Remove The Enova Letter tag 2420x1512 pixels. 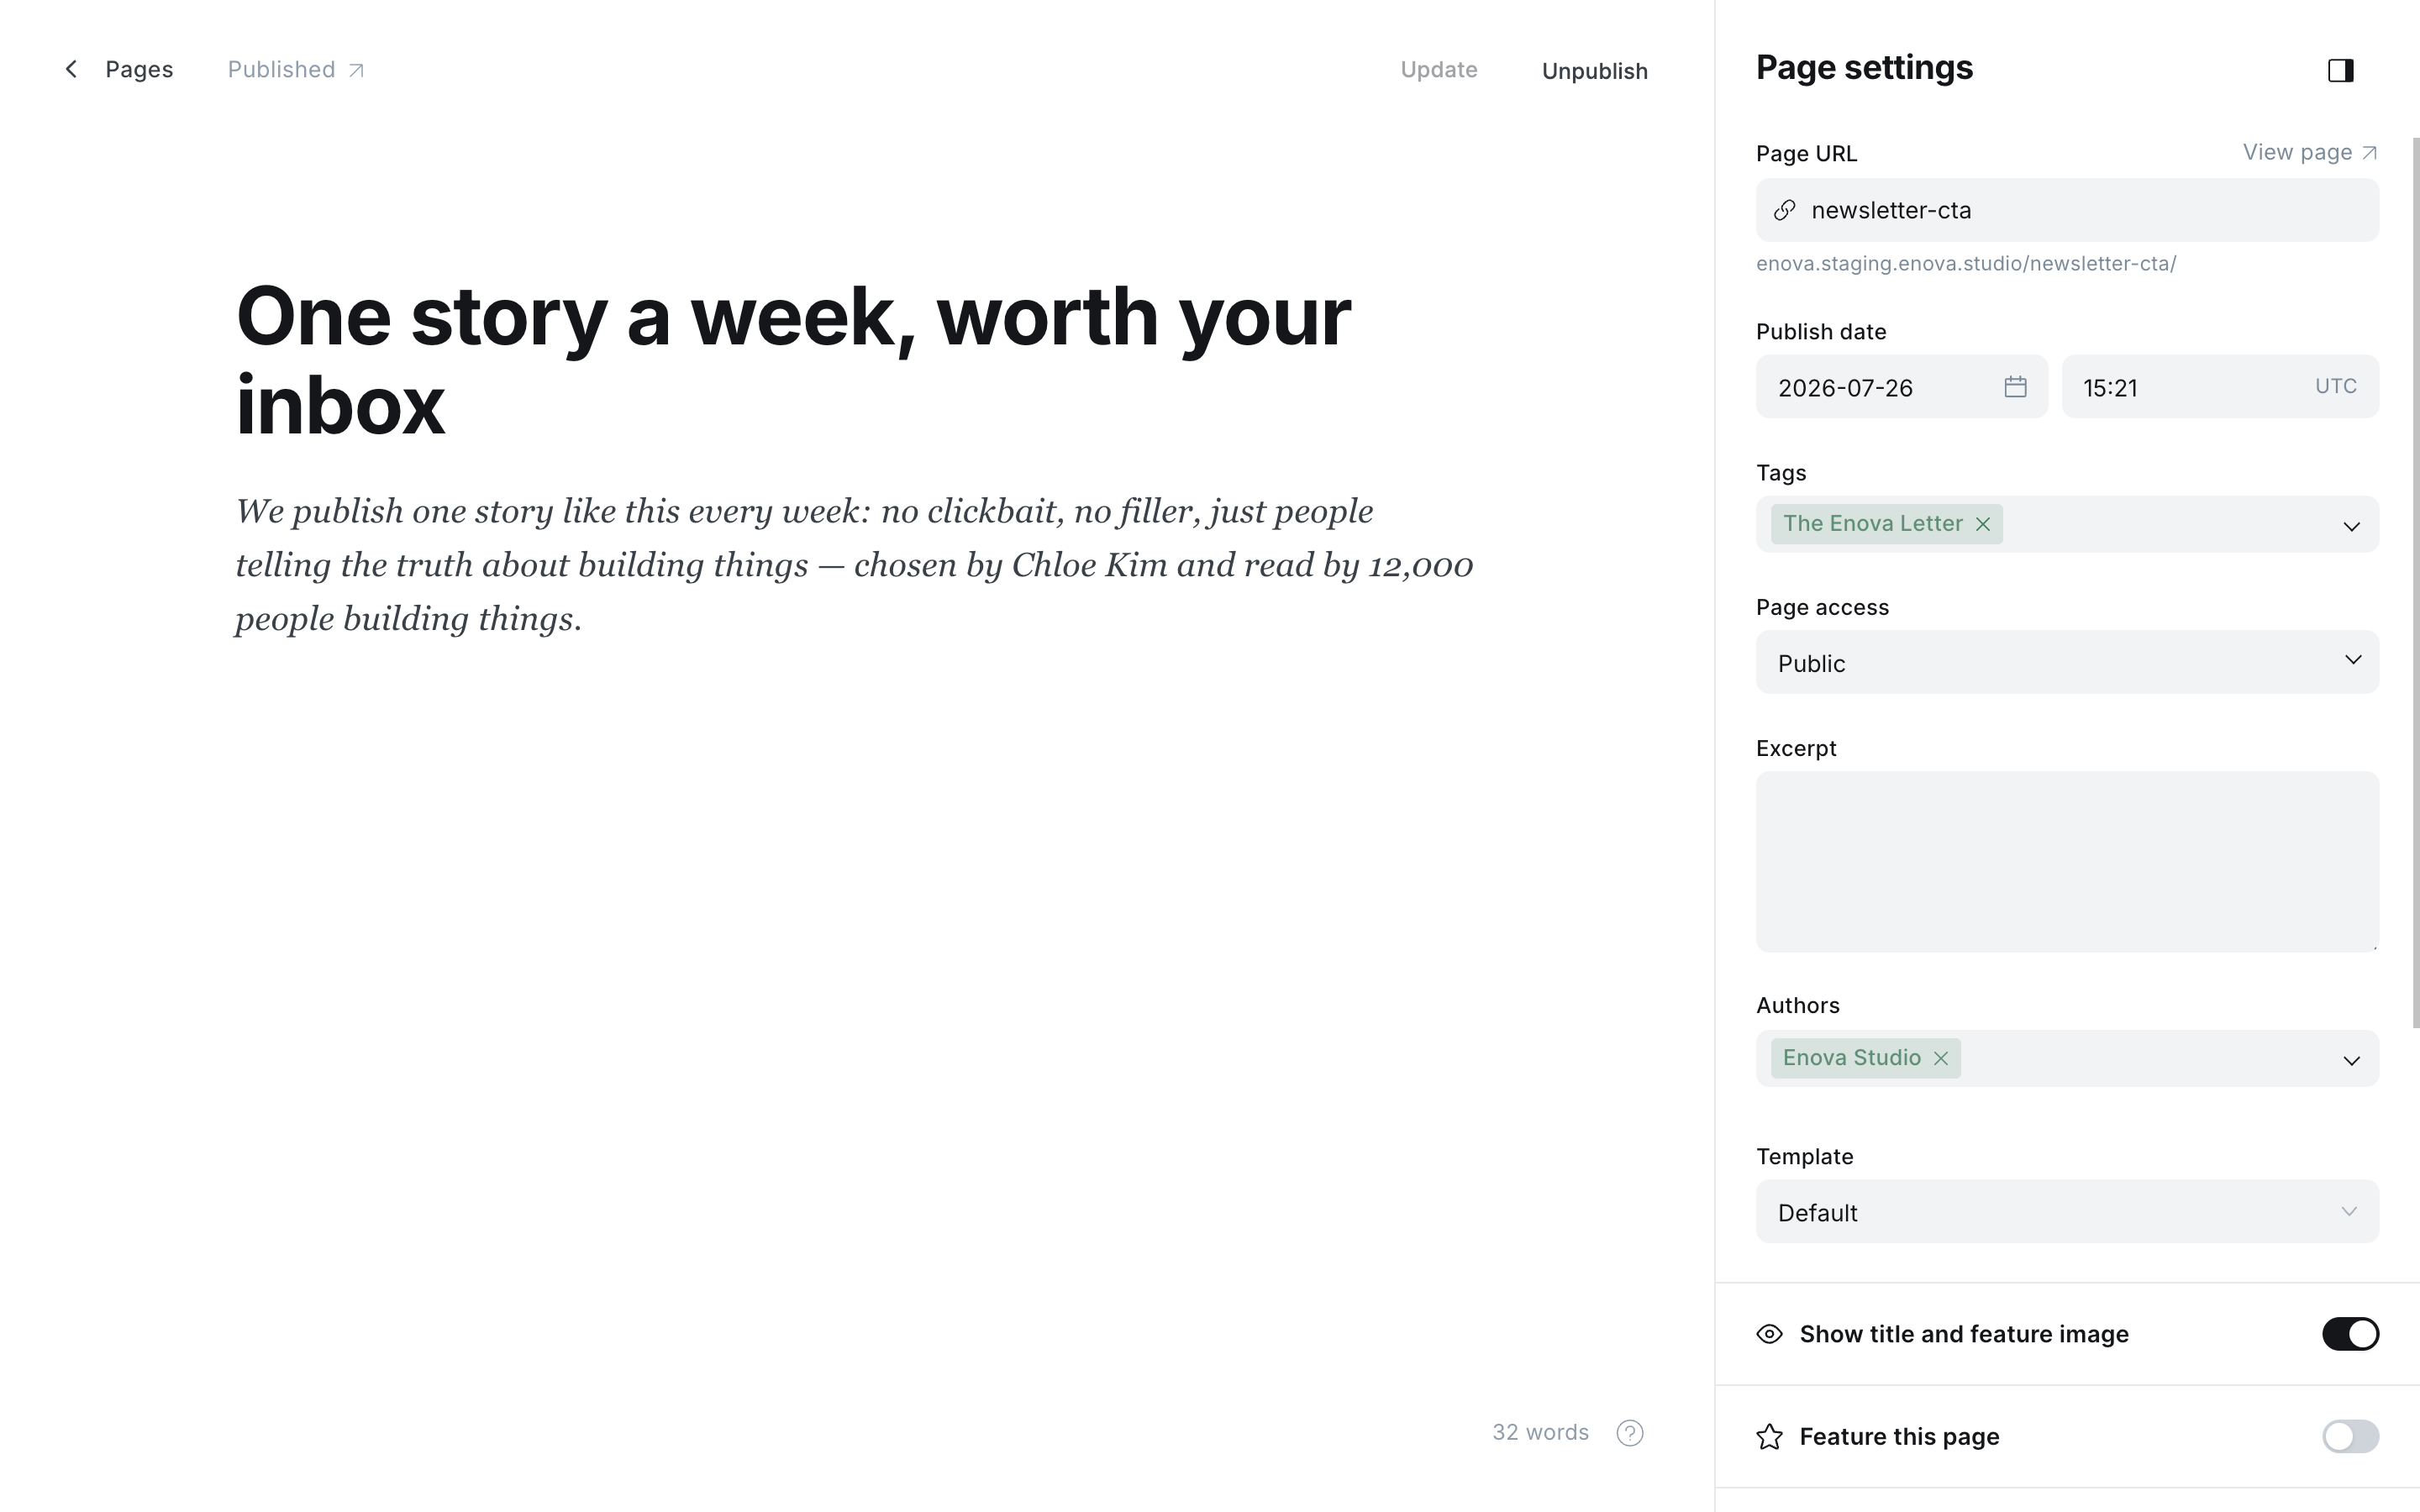(1982, 524)
